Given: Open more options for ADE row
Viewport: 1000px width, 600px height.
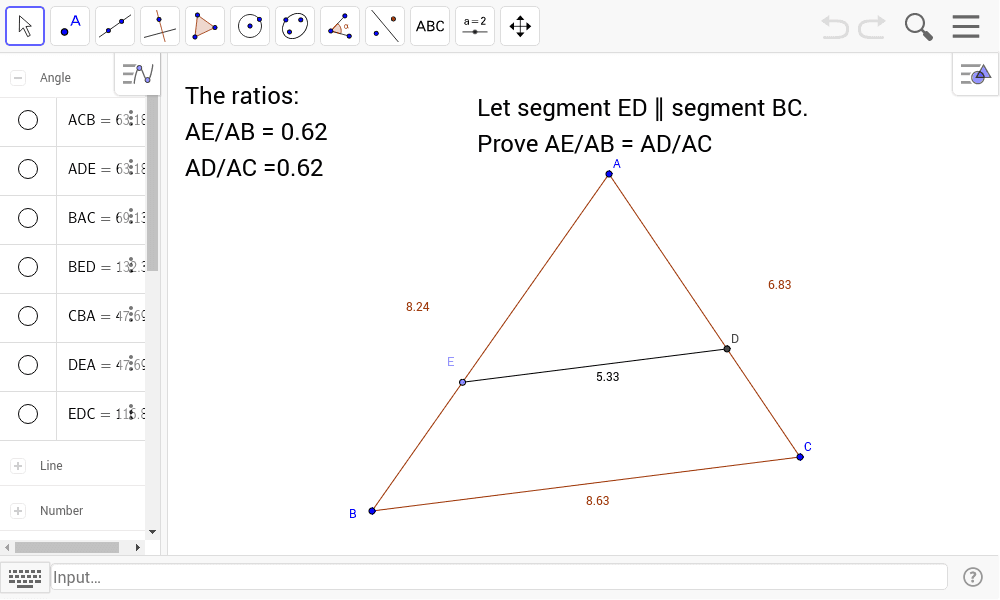Looking at the screenshot, I should [x=131, y=168].
